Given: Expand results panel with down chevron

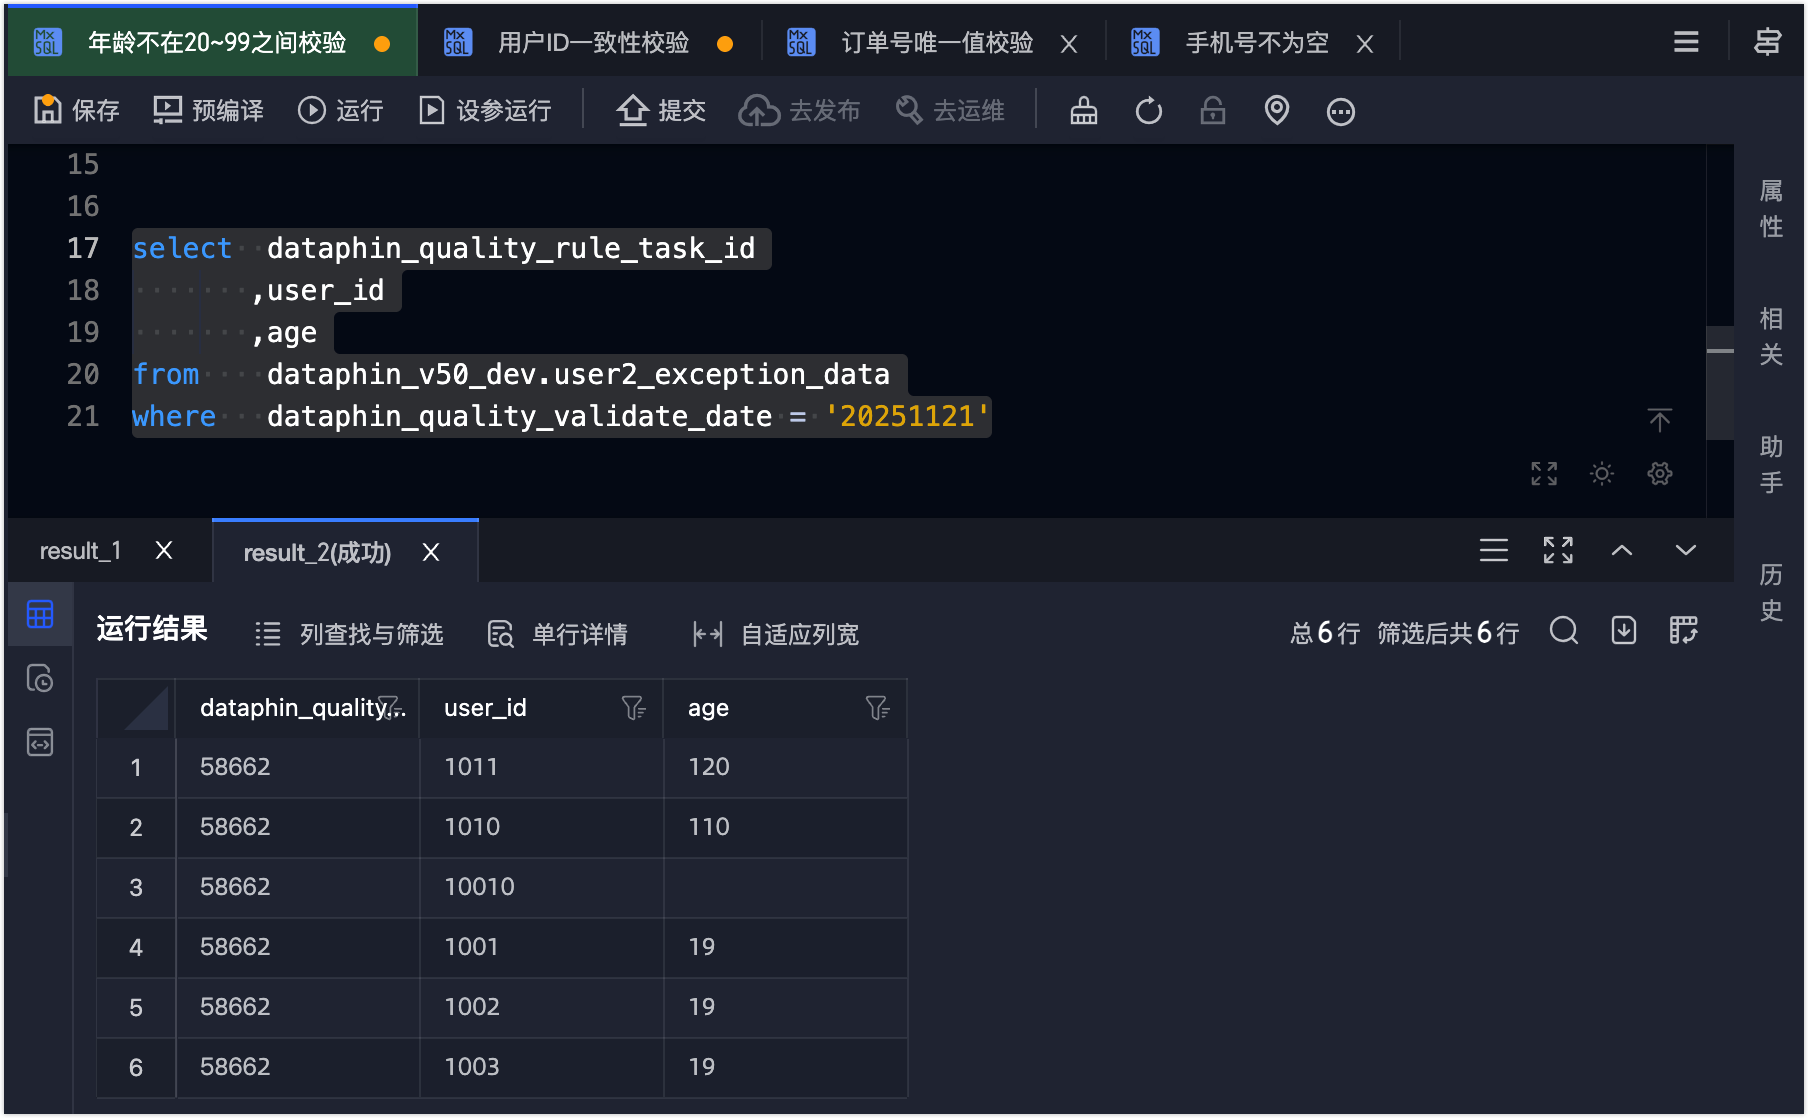Looking at the screenshot, I should pyautogui.click(x=1686, y=550).
